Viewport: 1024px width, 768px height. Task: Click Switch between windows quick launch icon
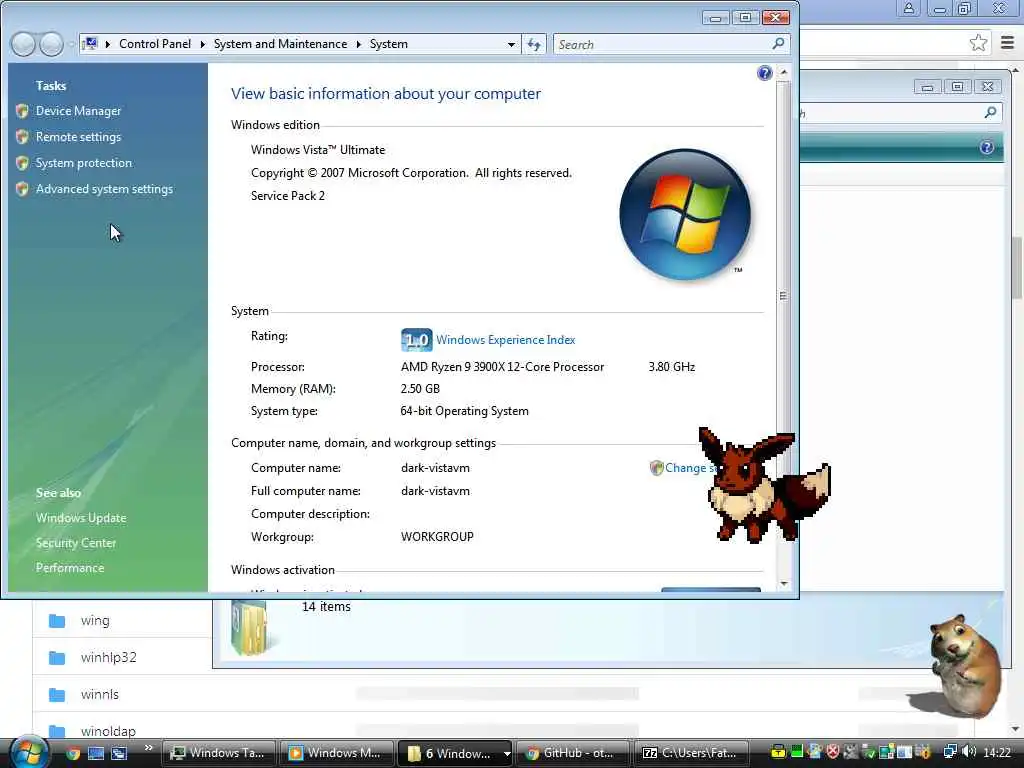pos(118,754)
